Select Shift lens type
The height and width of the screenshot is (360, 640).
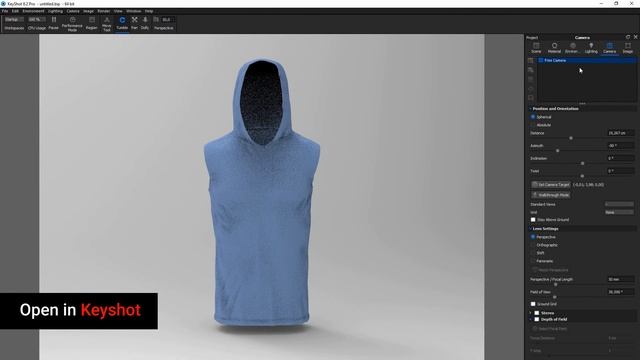pos(533,253)
